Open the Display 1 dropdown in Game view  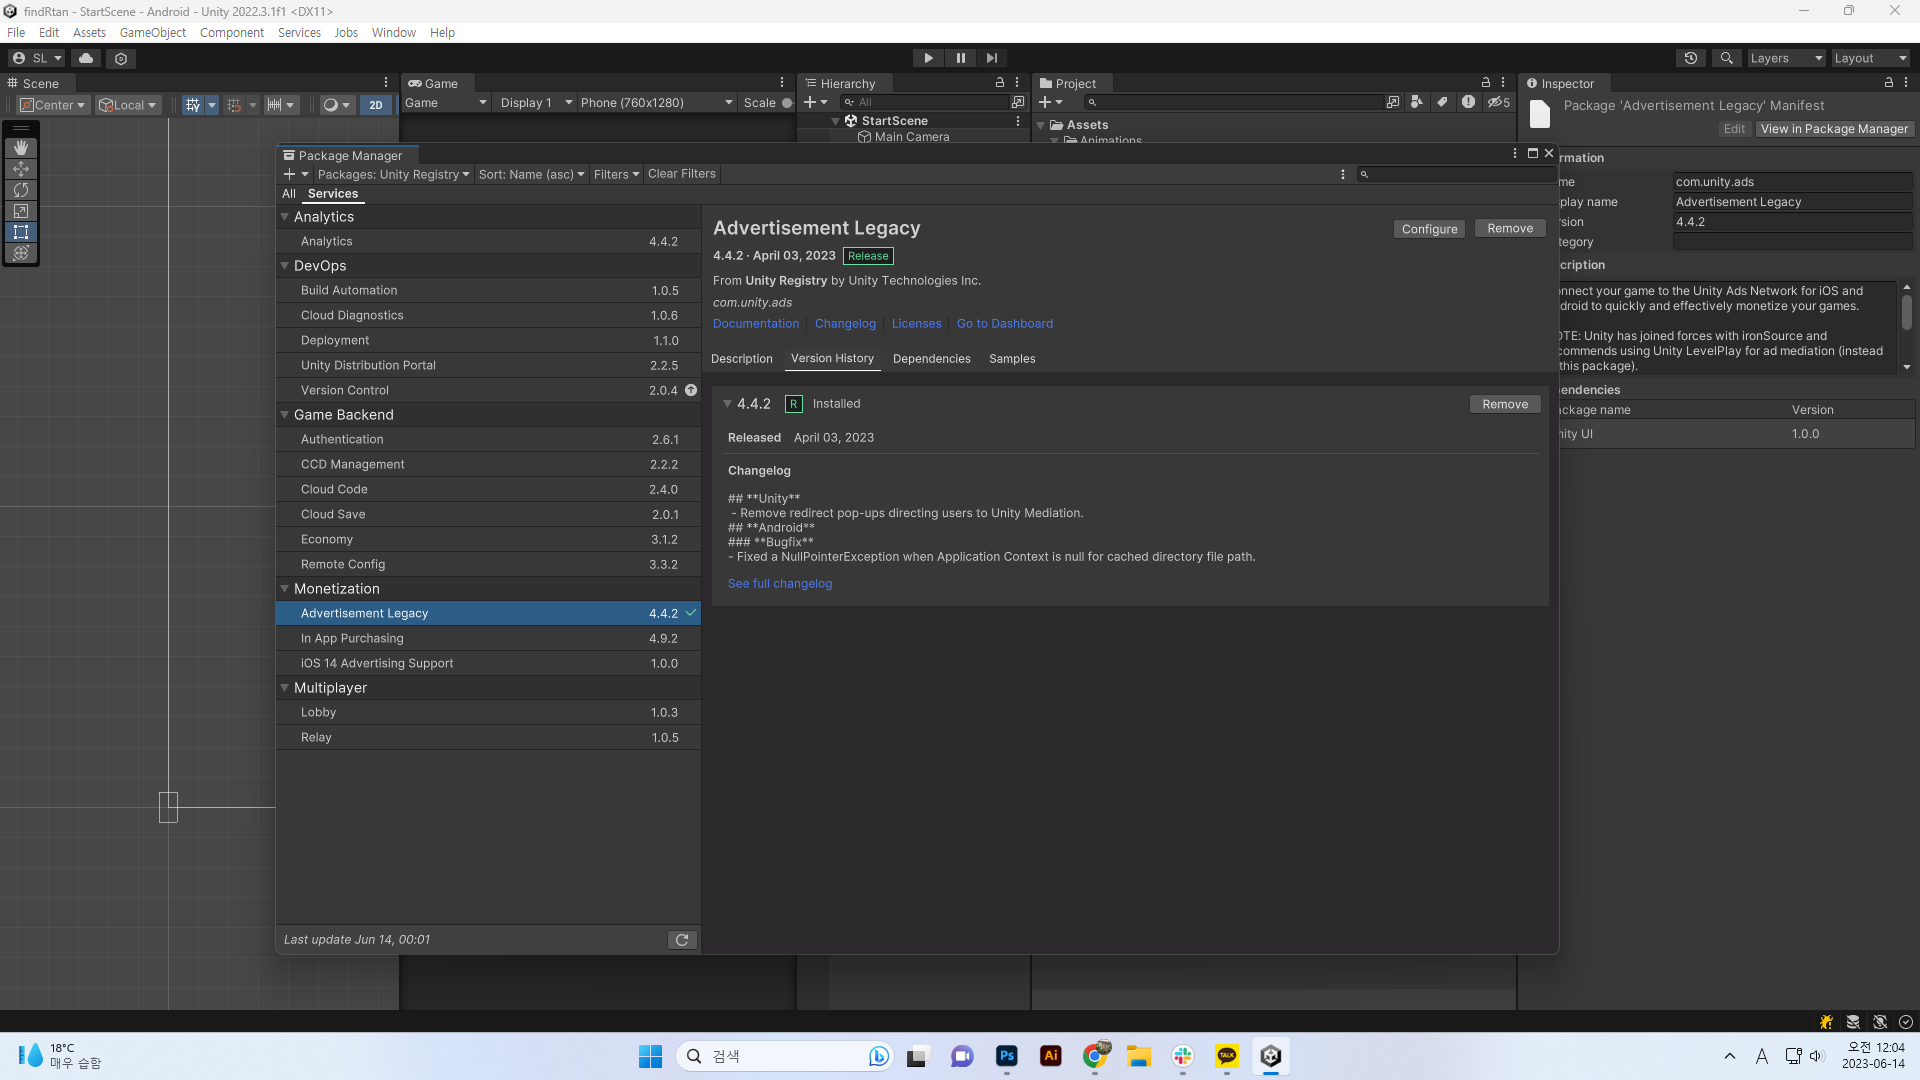point(536,103)
